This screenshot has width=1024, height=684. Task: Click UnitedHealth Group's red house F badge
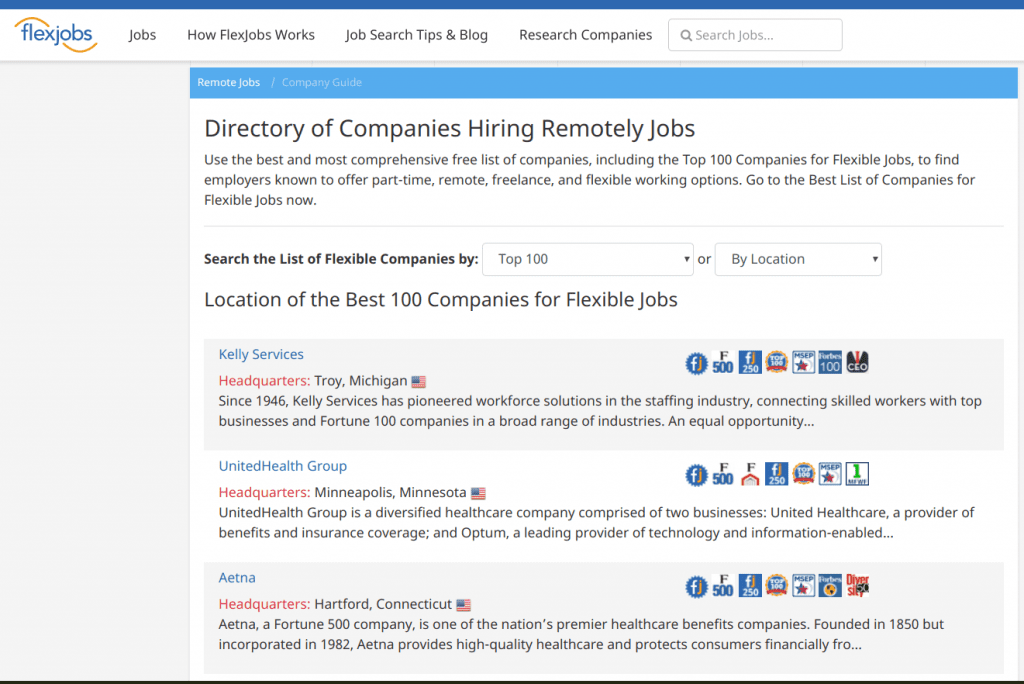pyautogui.click(x=750, y=474)
